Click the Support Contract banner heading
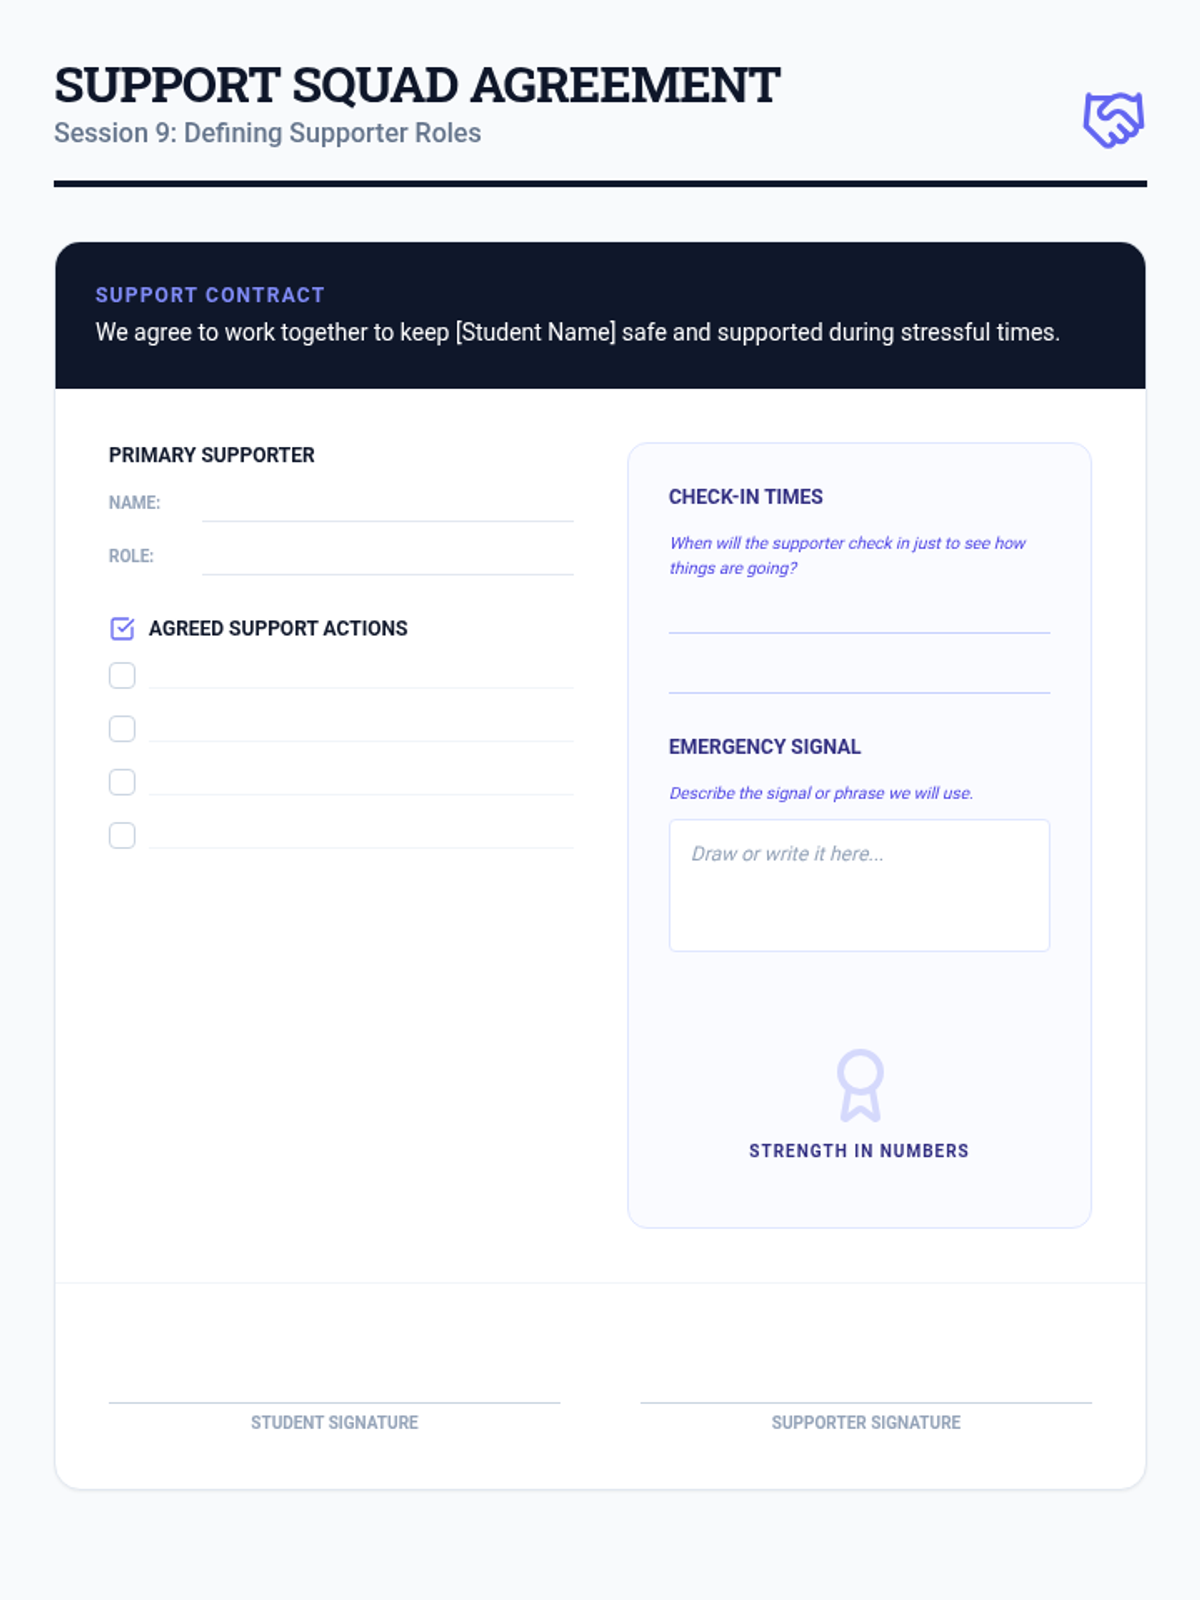Screen dimensions: 1200x1600 coord(210,295)
